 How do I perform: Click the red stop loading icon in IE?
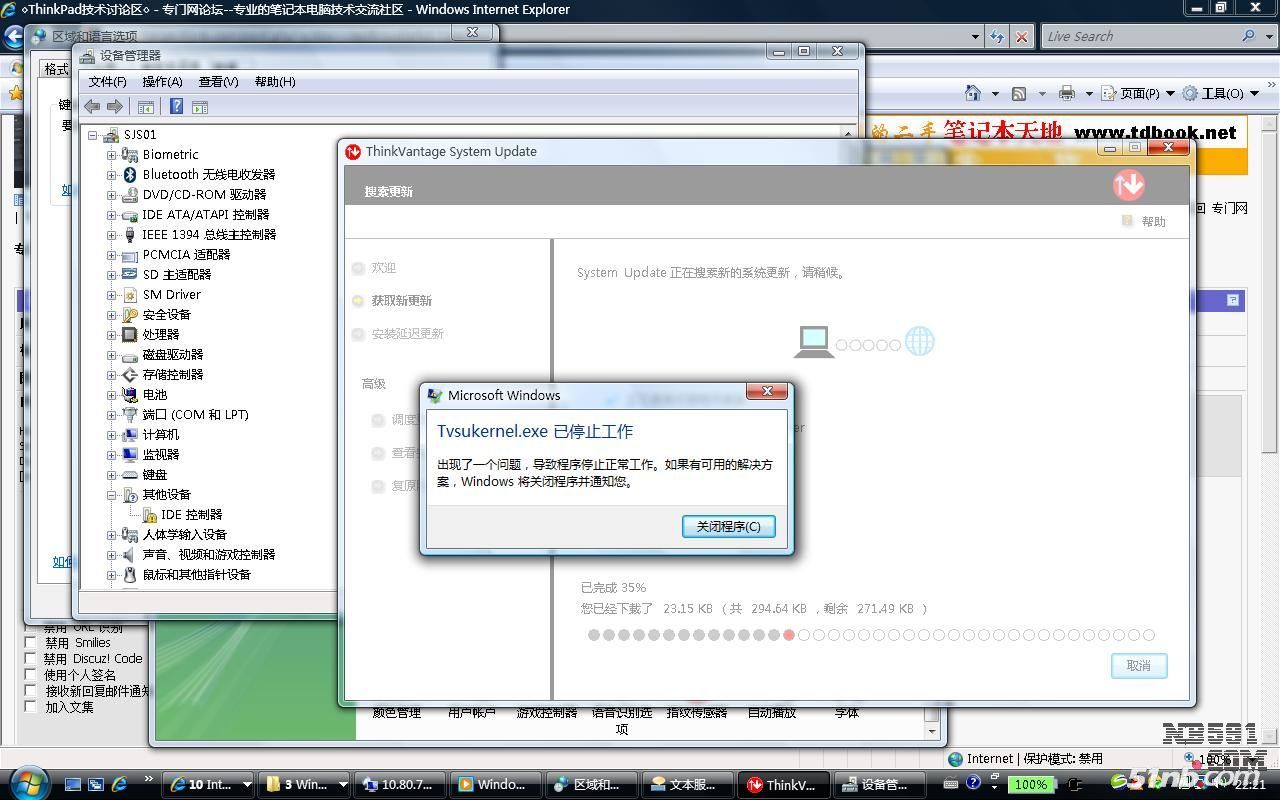[1021, 37]
